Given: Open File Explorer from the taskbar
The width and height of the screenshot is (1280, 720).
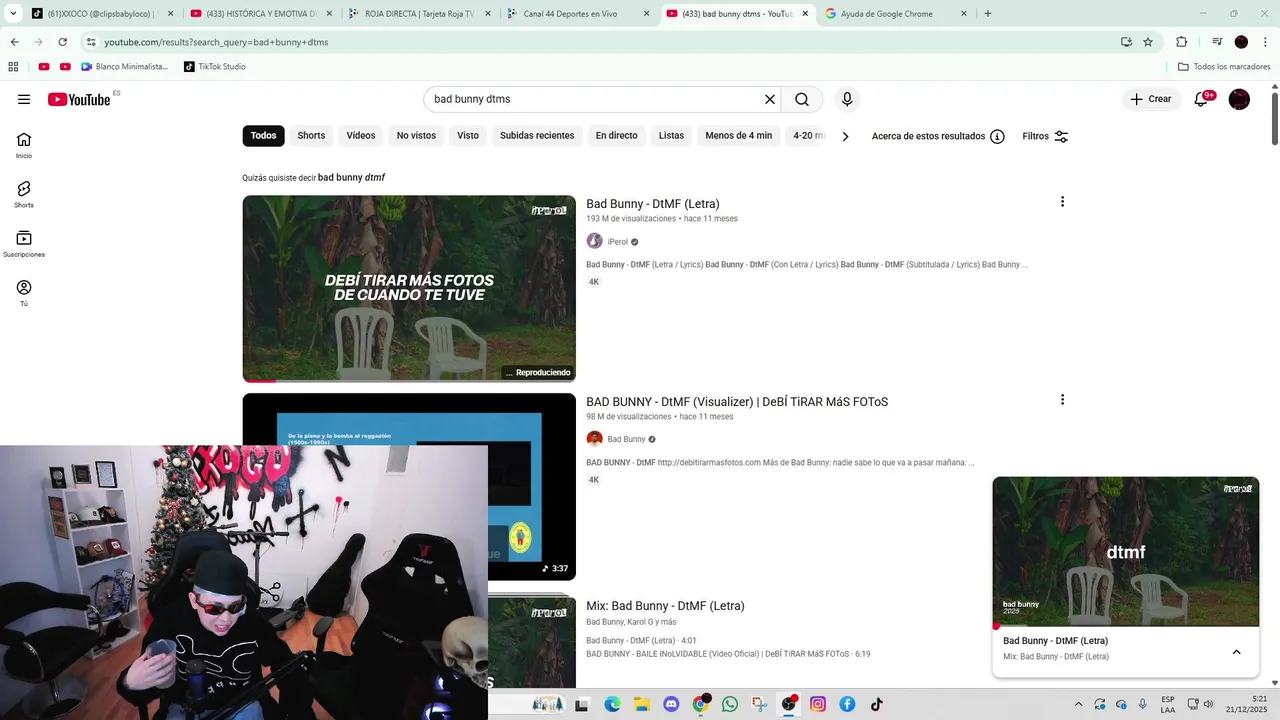Looking at the screenshot, I should click(x=641, y=704).
